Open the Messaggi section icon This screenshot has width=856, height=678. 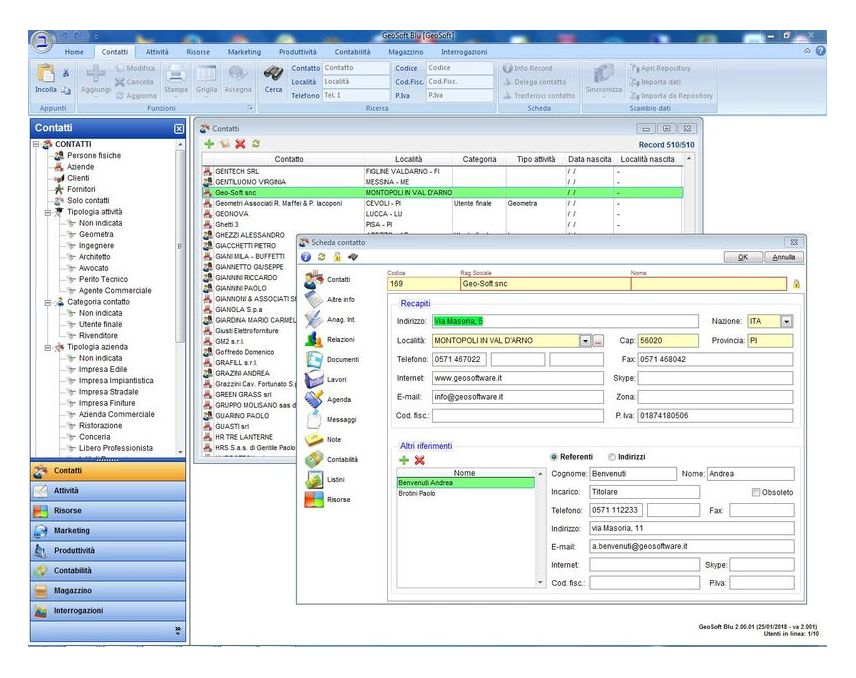(314, 420)
